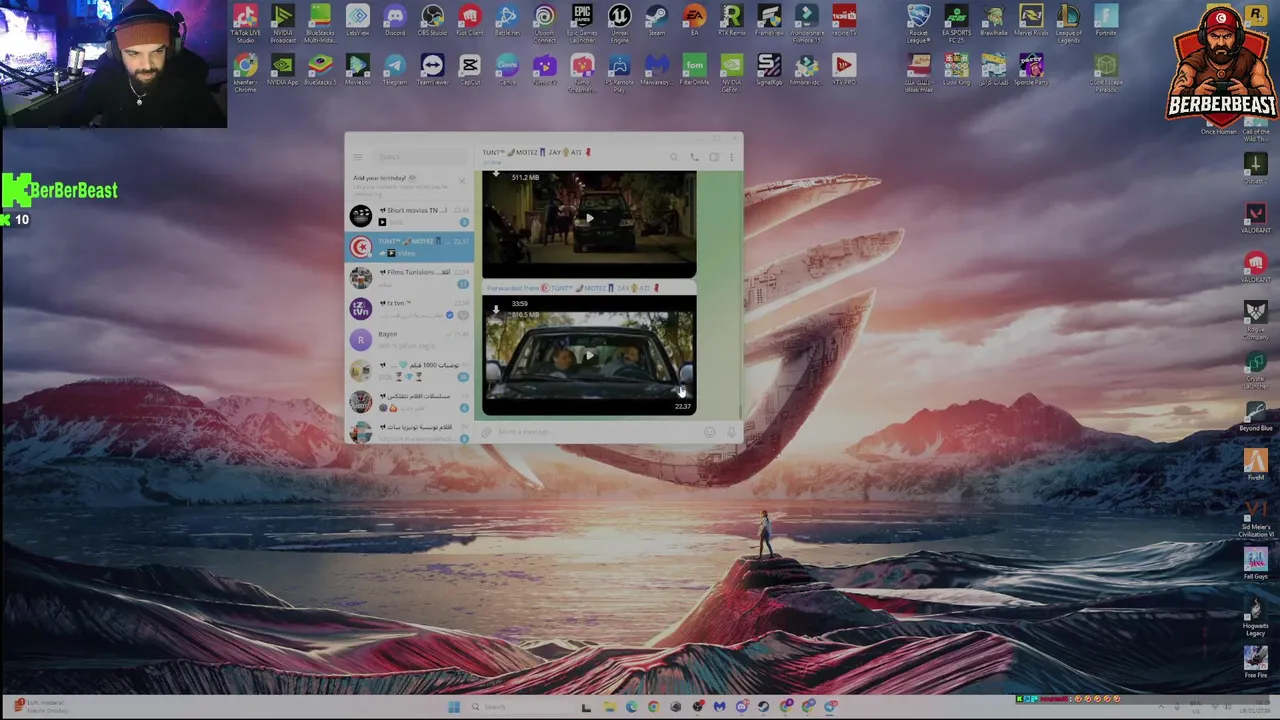
Task: Open Cube Escape Paradox desktop shortcut
Action: pos(1105,73)
